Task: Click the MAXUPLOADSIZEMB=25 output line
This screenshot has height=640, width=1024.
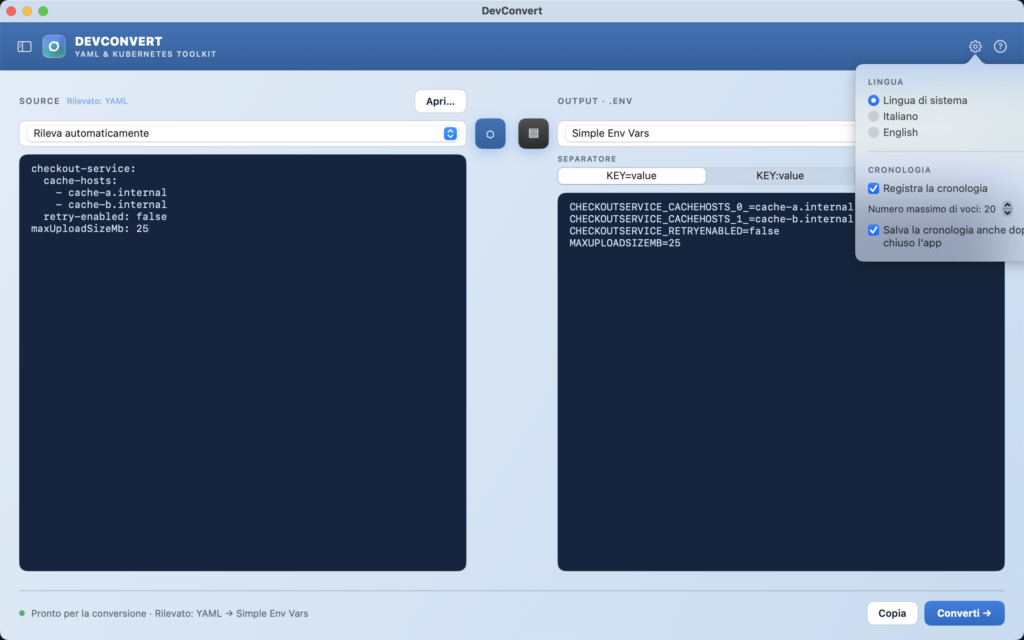Action: (625, 243)
